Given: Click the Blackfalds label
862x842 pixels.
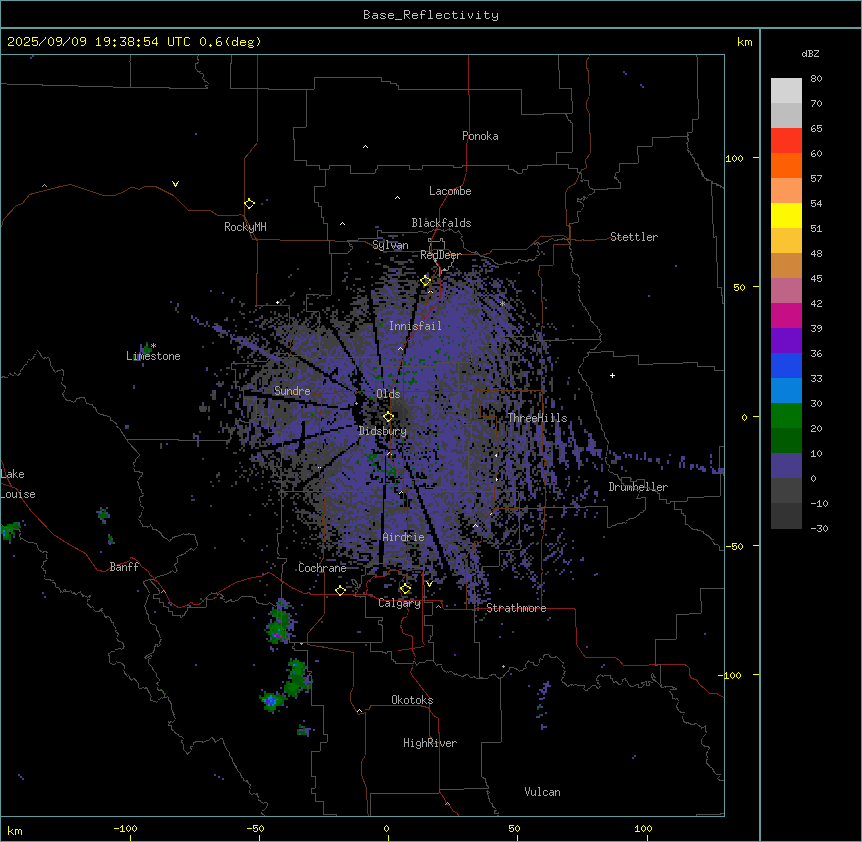Looking at the screenshot, I should pos(441,223).
